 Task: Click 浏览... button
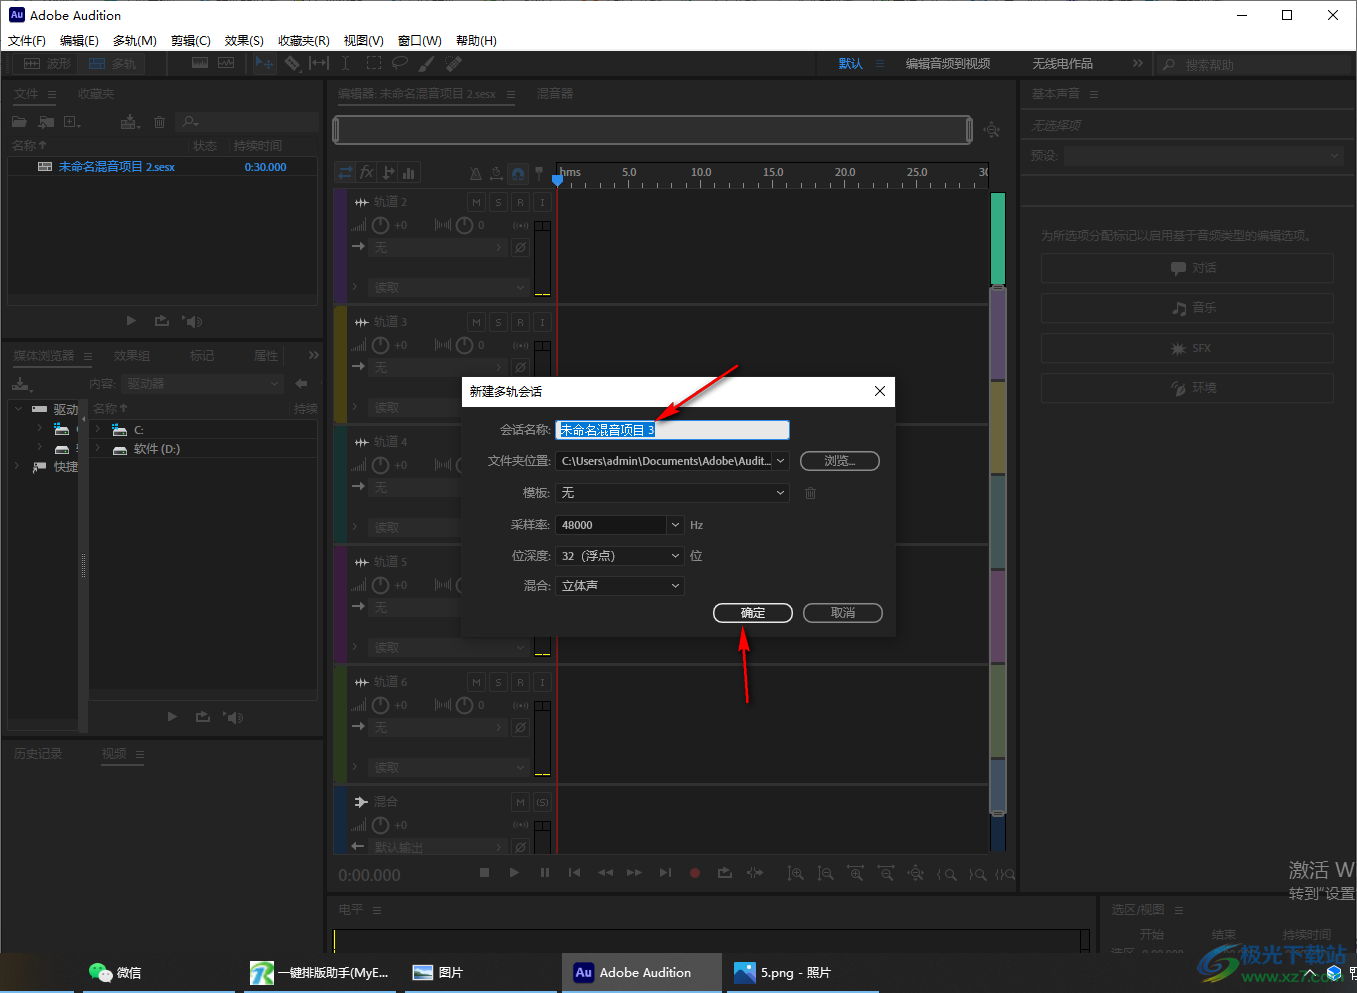pyautogui.click(x=840, y=461)
